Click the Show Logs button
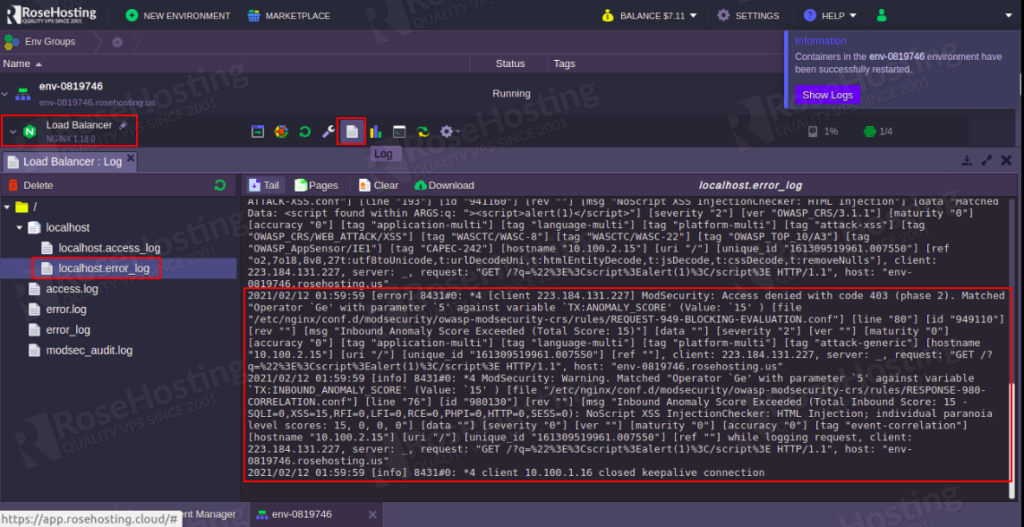Image resolution: width=1024 pixels, height=527 pixels. (827, 95)
